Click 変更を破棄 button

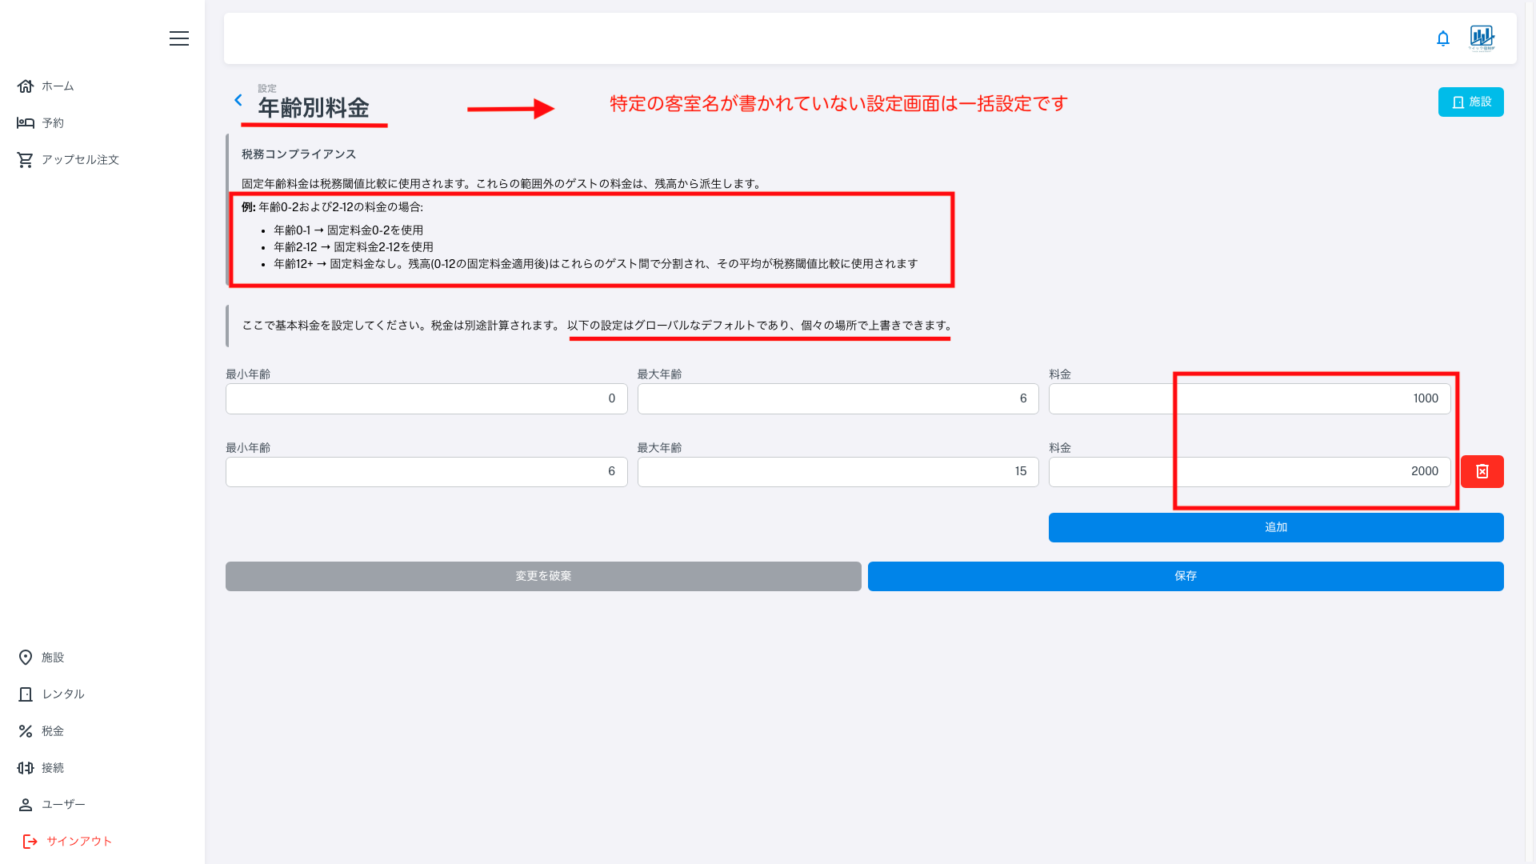(x=543, y=576)
